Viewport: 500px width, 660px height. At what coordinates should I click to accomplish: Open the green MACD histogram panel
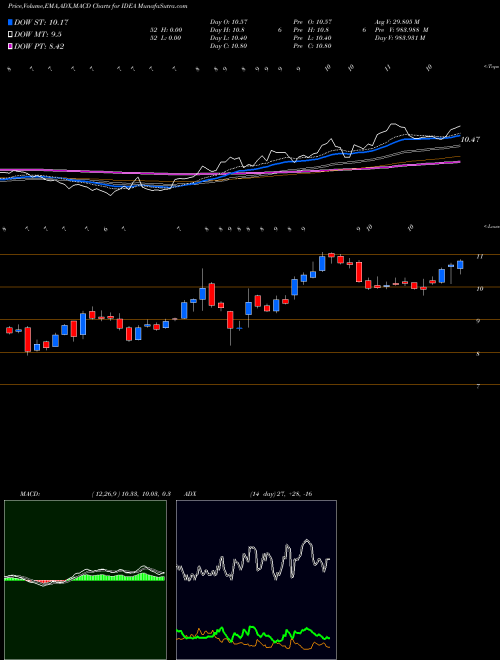[85, 580]
